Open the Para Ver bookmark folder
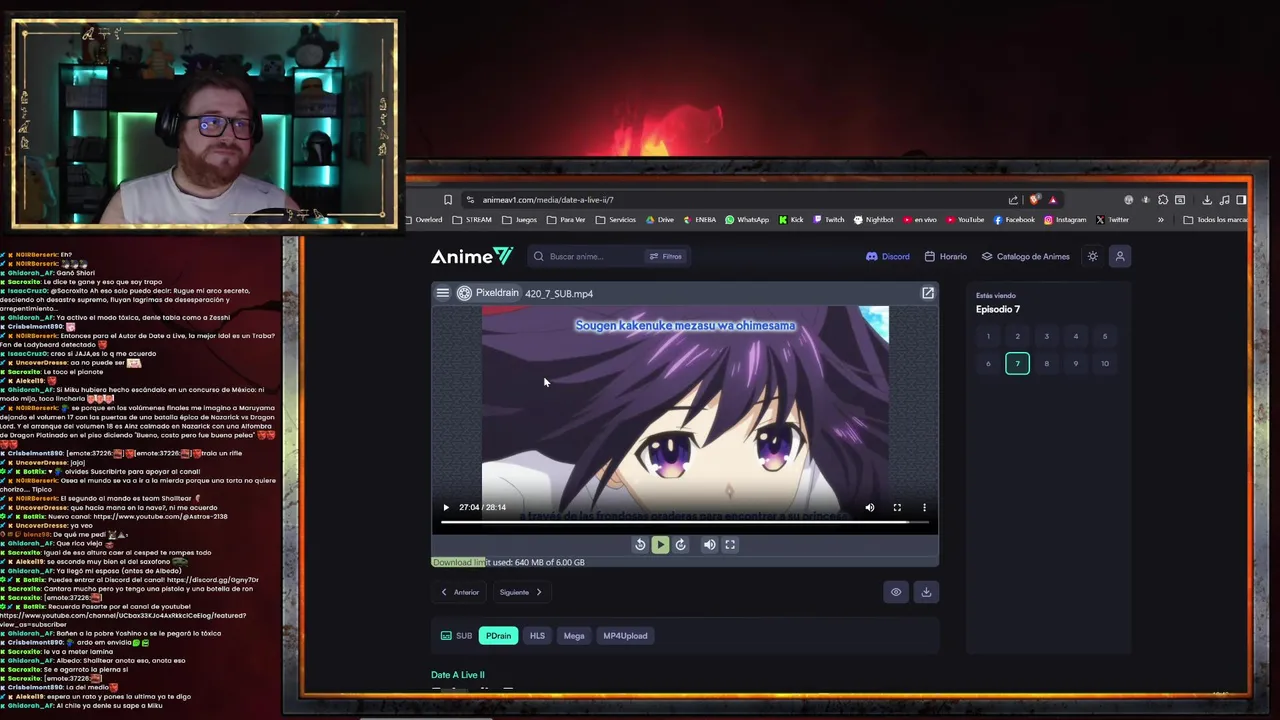The width and height of the screenshot is (1280, 720). tap(566, 220)
